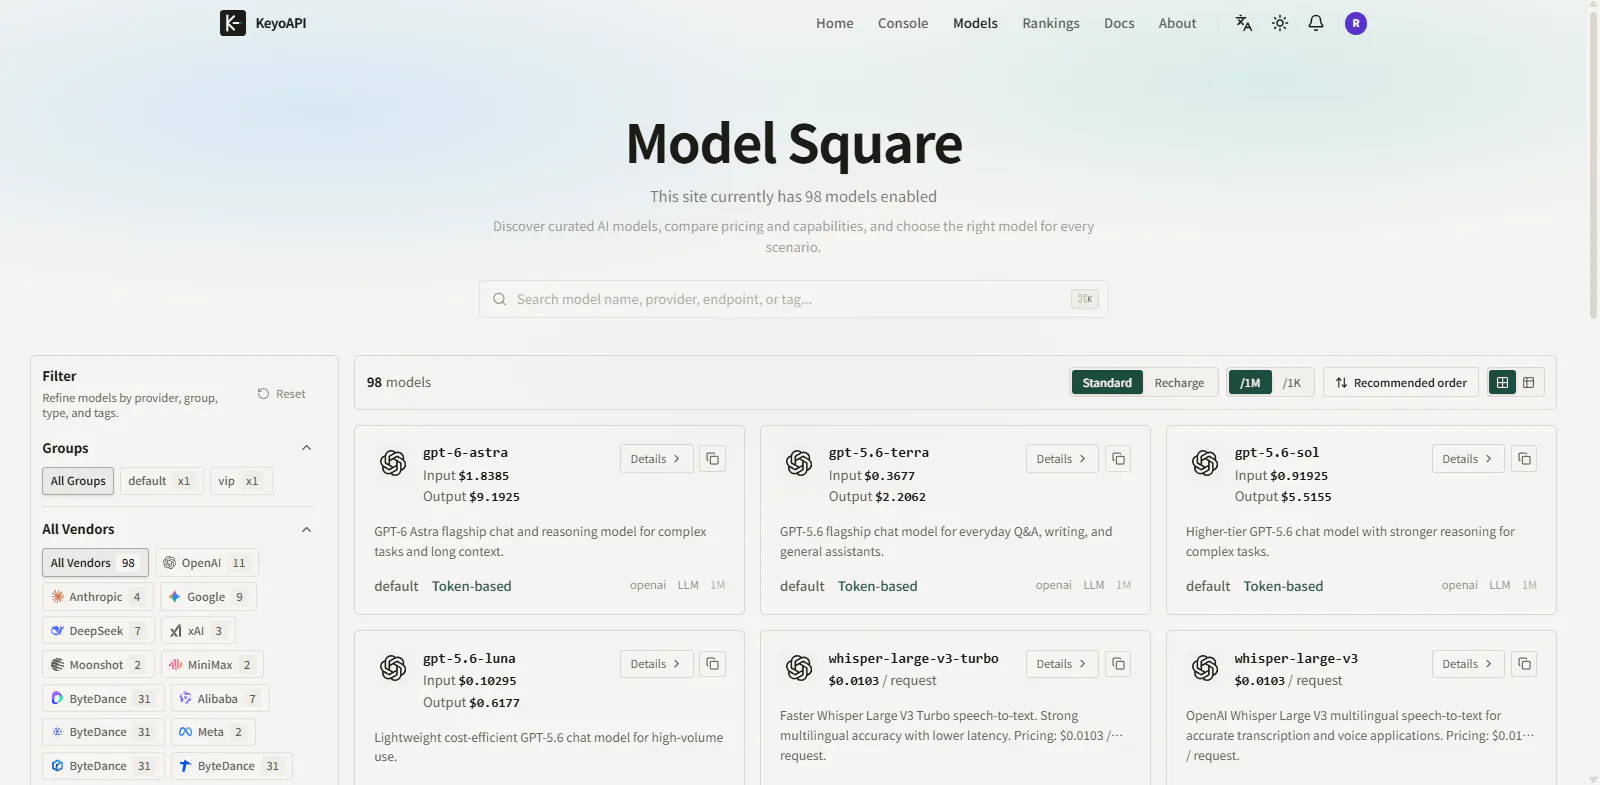Select the Standard pricing toggle
Image resolution: width=1600 pixels, height=785 pixels.
tap(1107, 383)
